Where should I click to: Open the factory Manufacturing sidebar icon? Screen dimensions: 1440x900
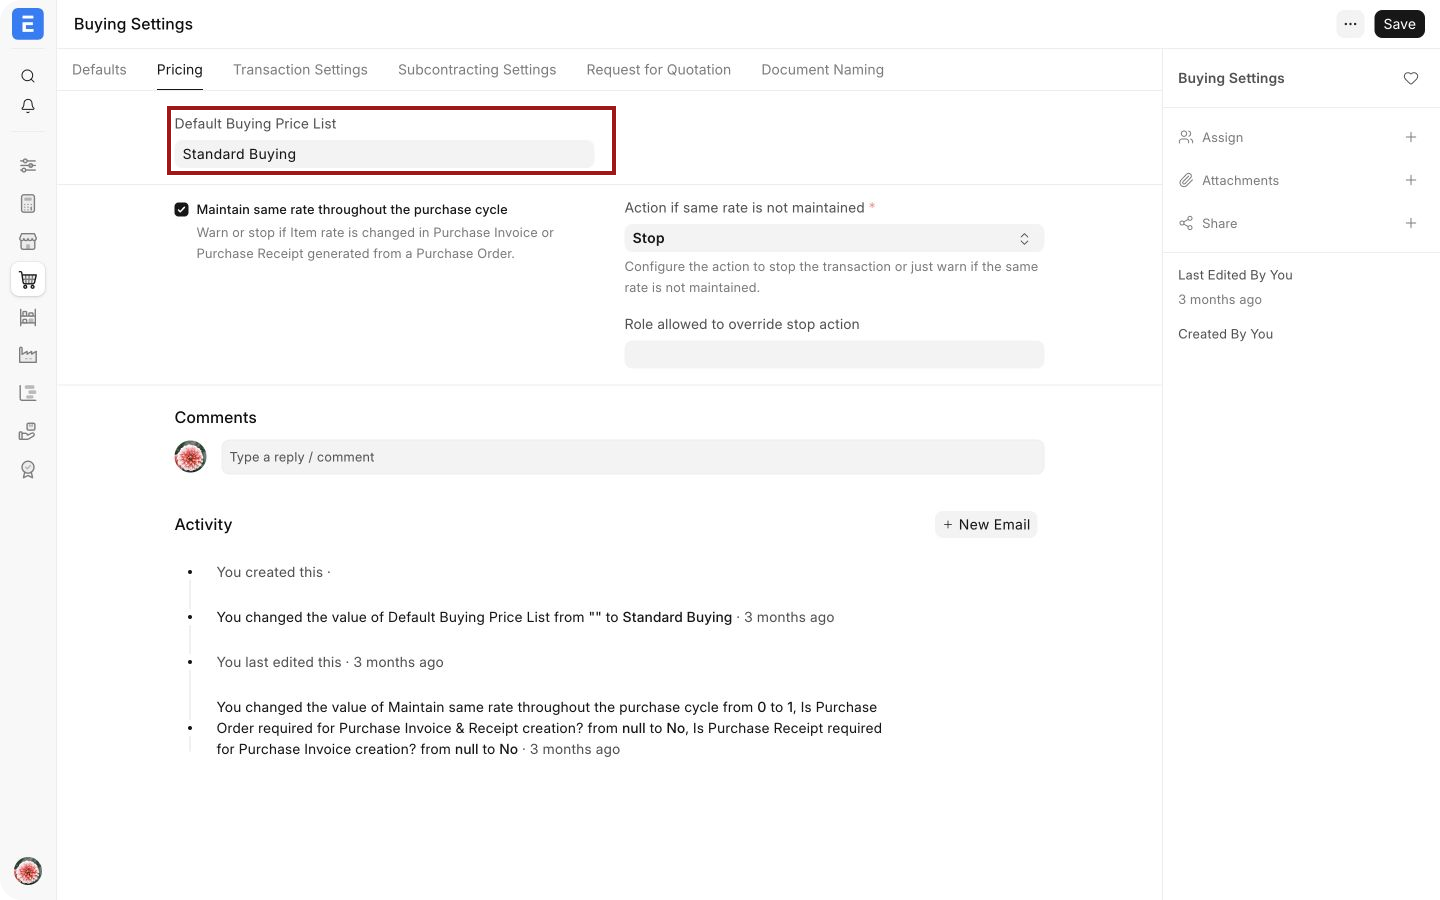coord(28,355)
